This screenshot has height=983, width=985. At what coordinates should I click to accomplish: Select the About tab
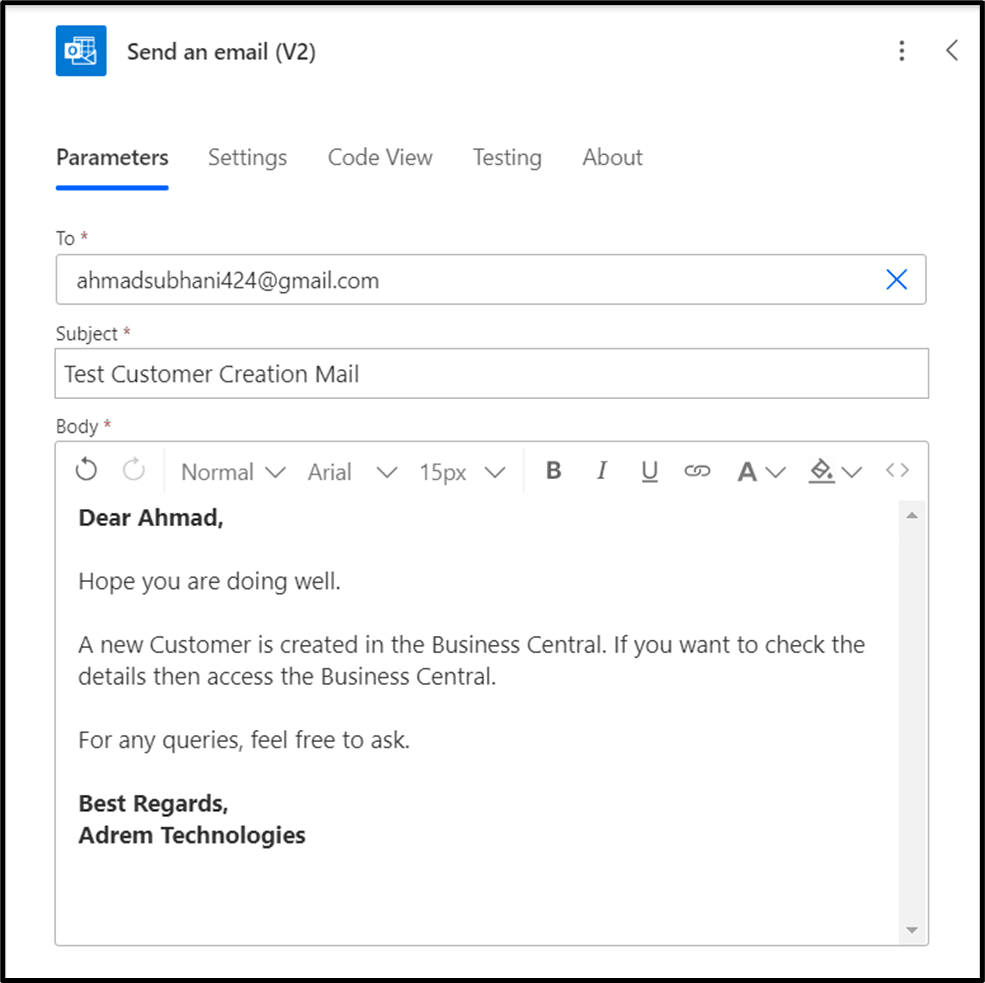612,157
